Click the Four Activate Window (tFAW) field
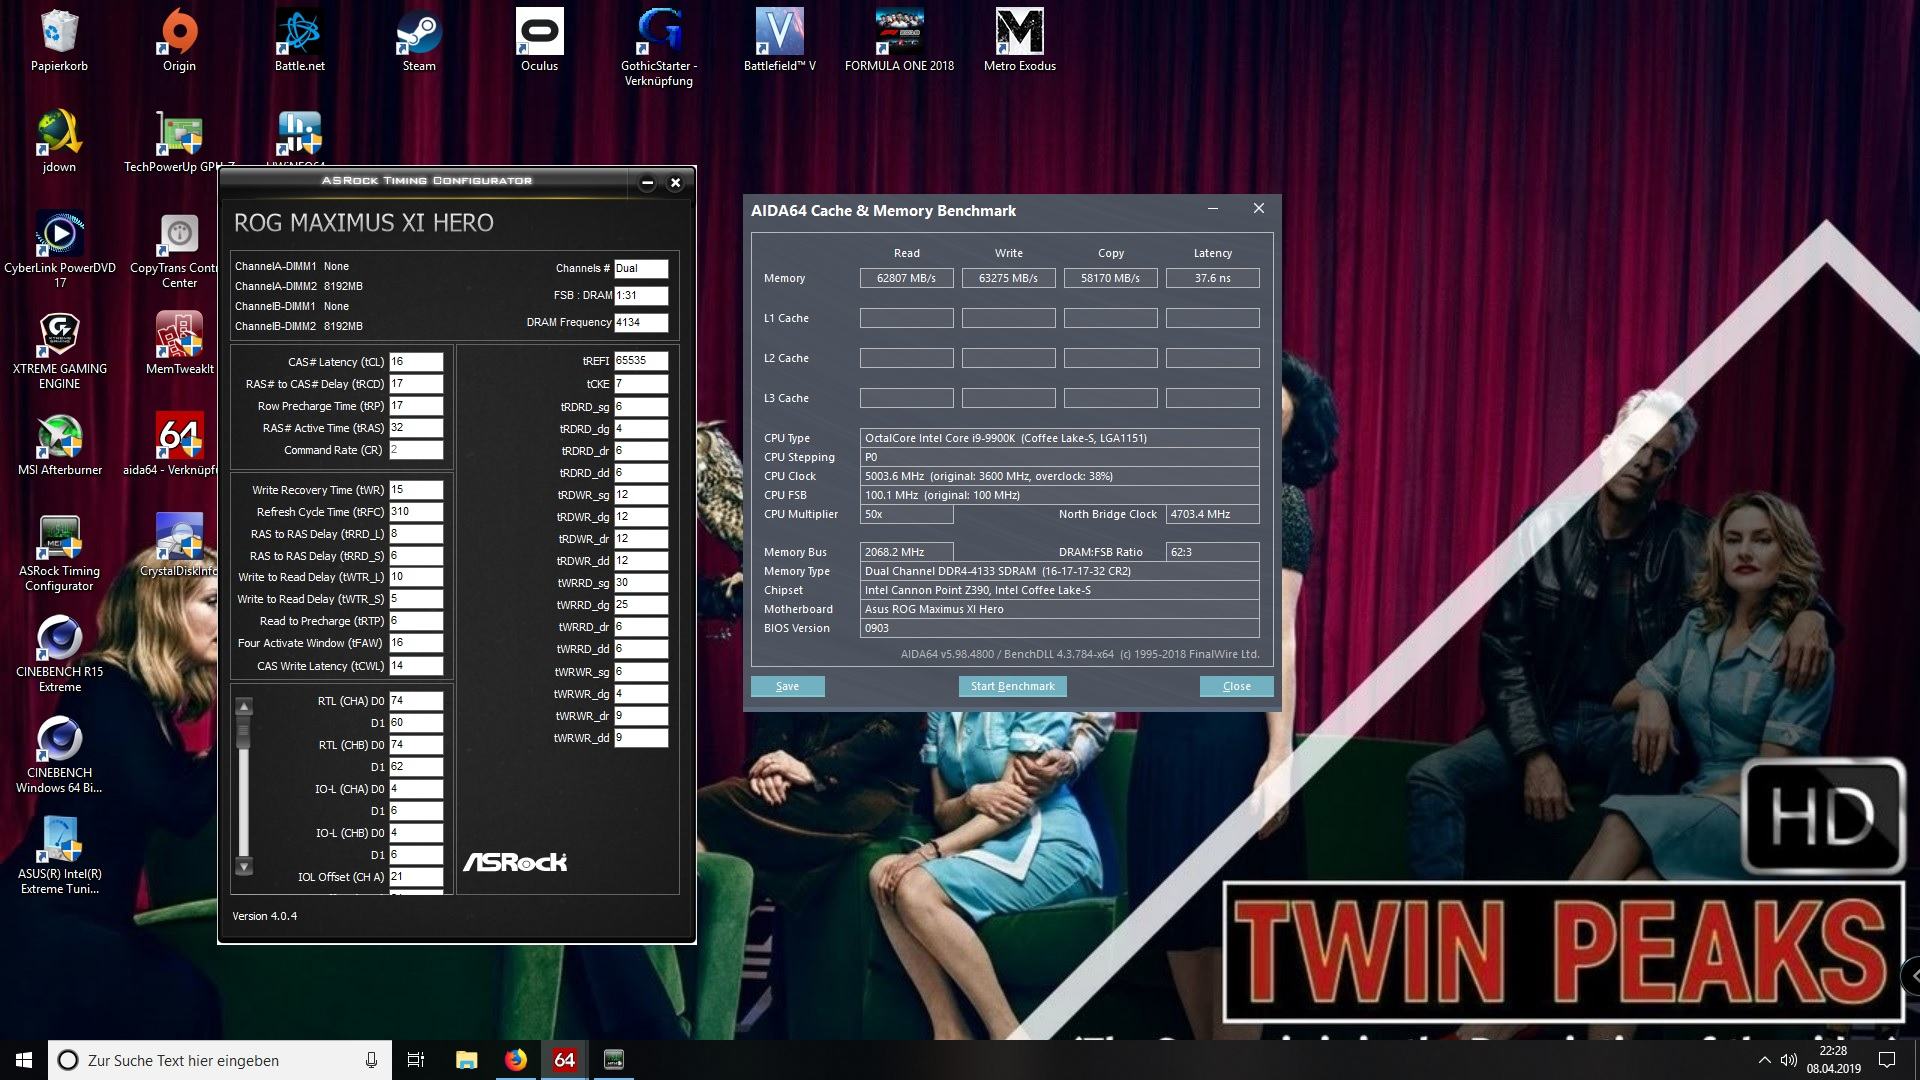 (x=416, y=643)
